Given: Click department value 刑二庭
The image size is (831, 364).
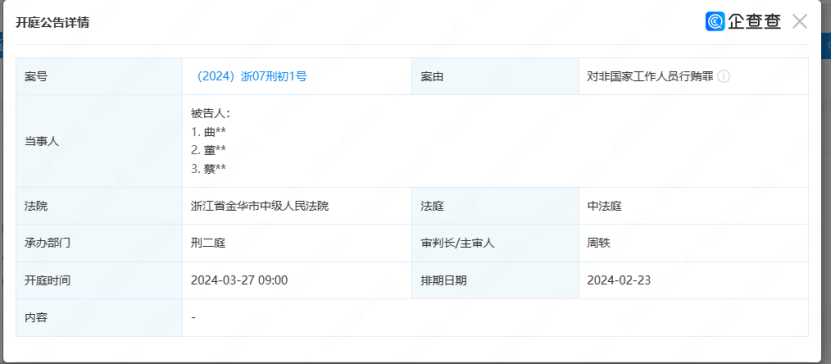Looking at the screenshot, I should pos(208,243).
